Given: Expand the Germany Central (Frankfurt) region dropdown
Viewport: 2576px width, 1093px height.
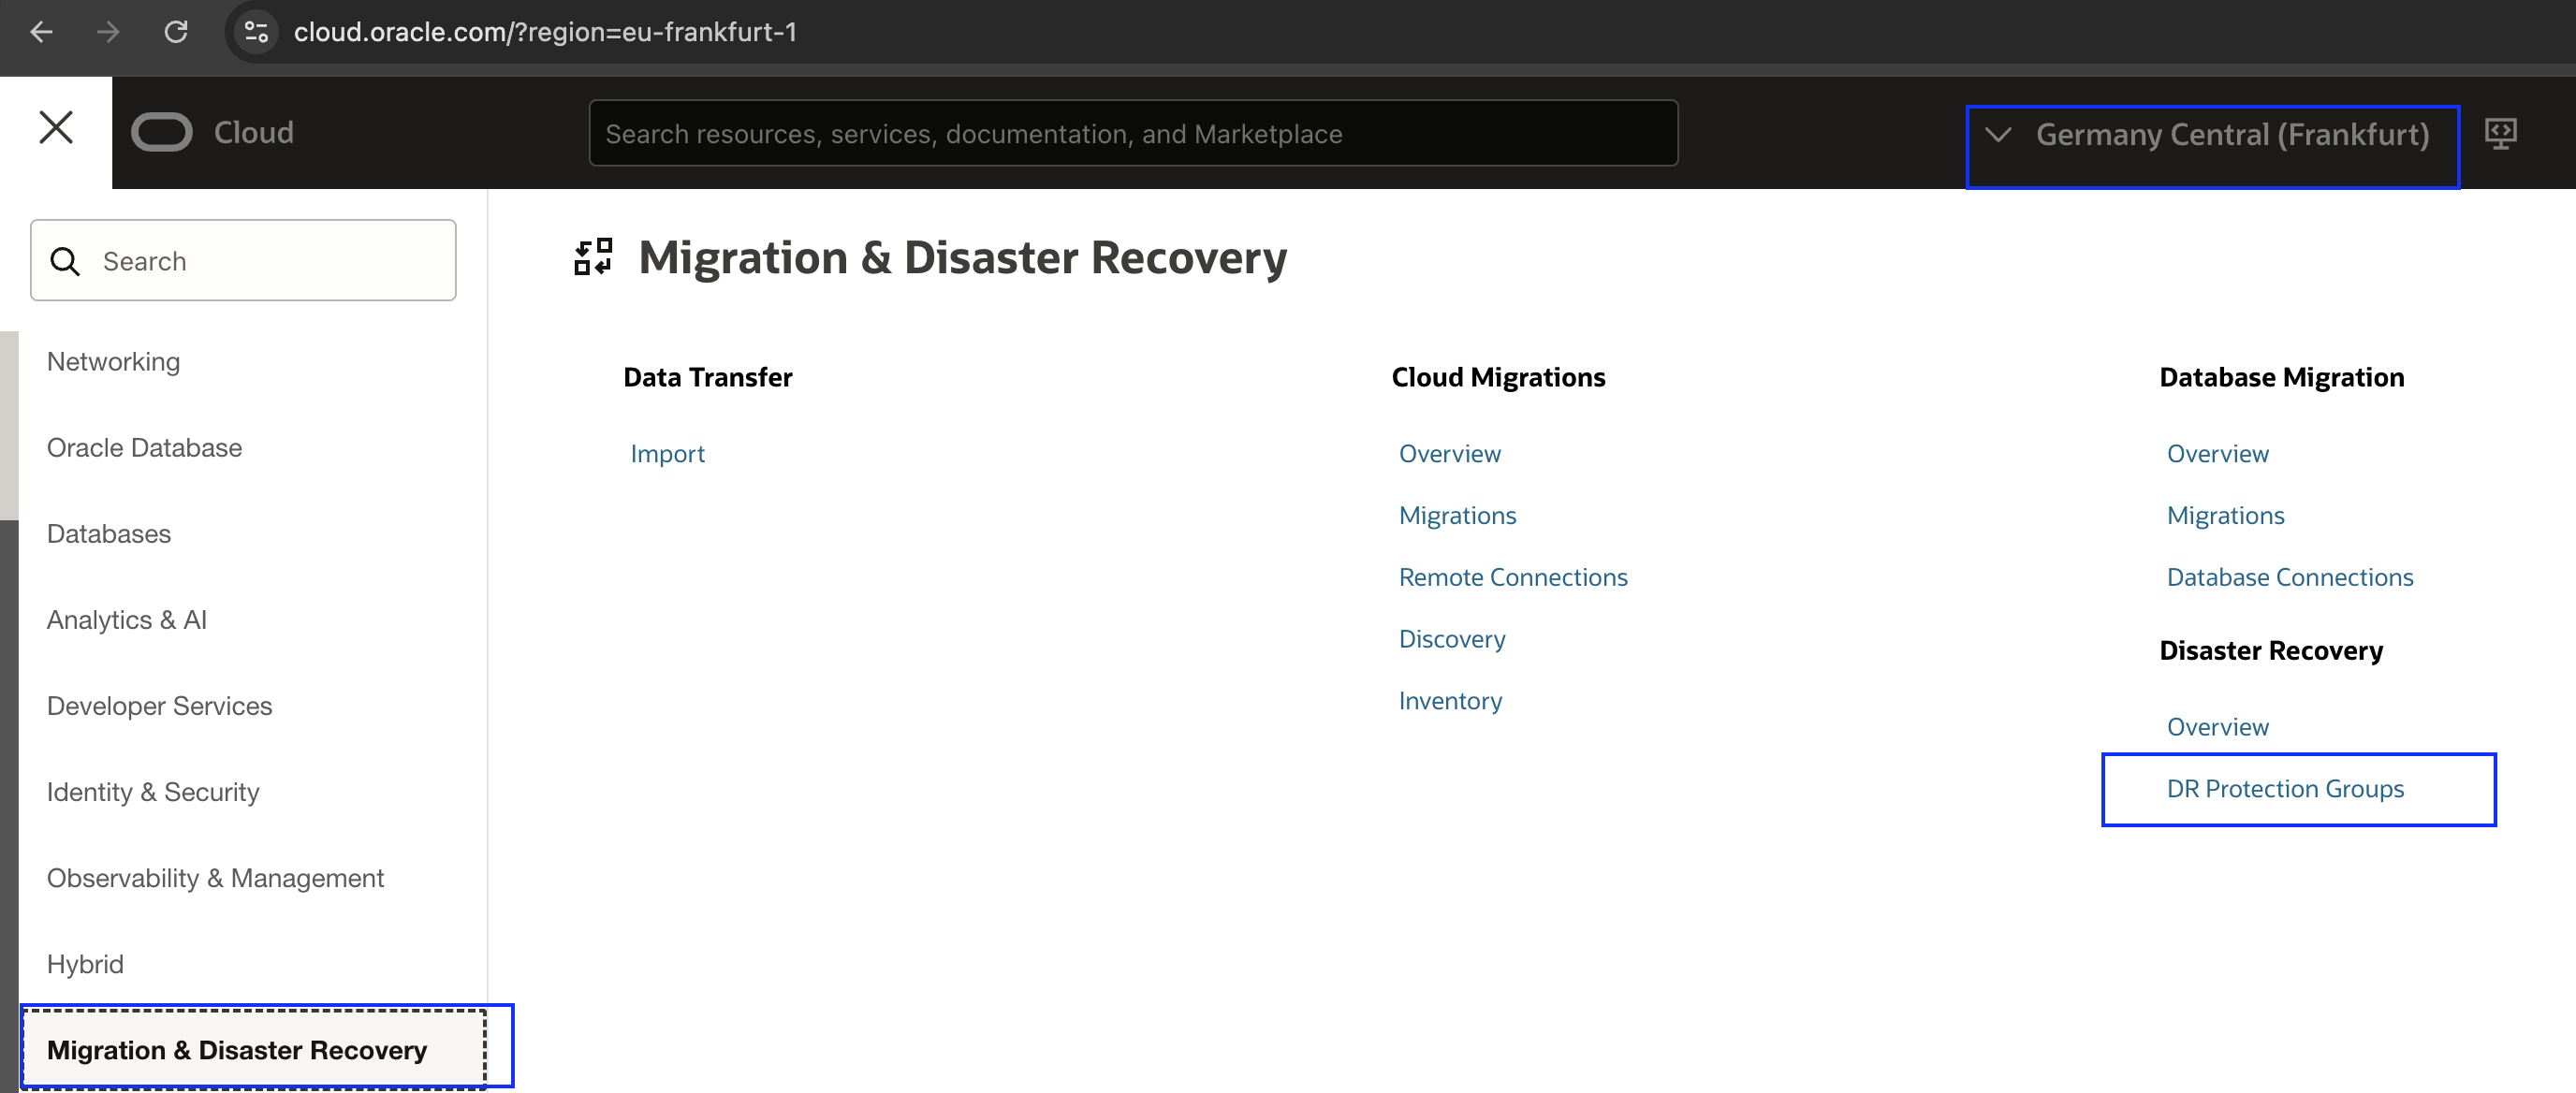Looking at the screenshot, I should click(x=2211, y=135).
